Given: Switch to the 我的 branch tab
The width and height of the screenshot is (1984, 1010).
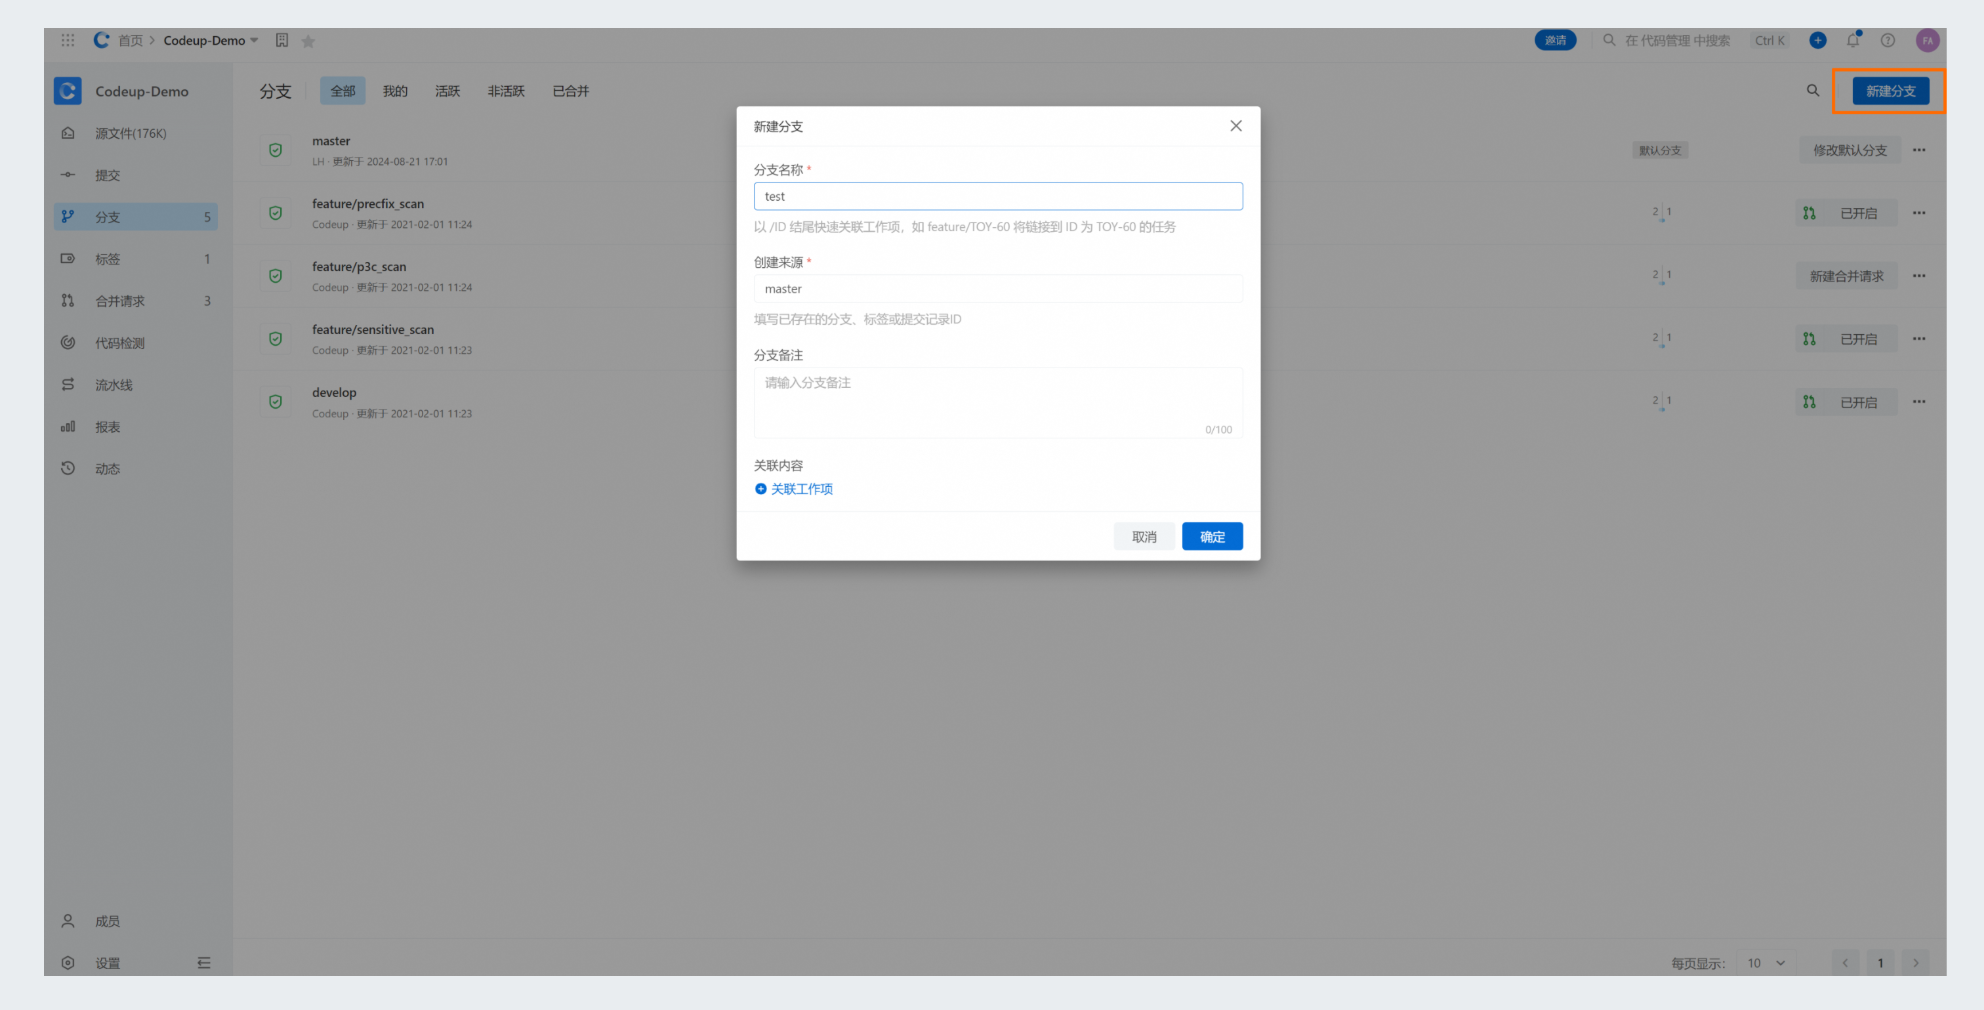Looking at the screenshot, I should tap(395, 91).
